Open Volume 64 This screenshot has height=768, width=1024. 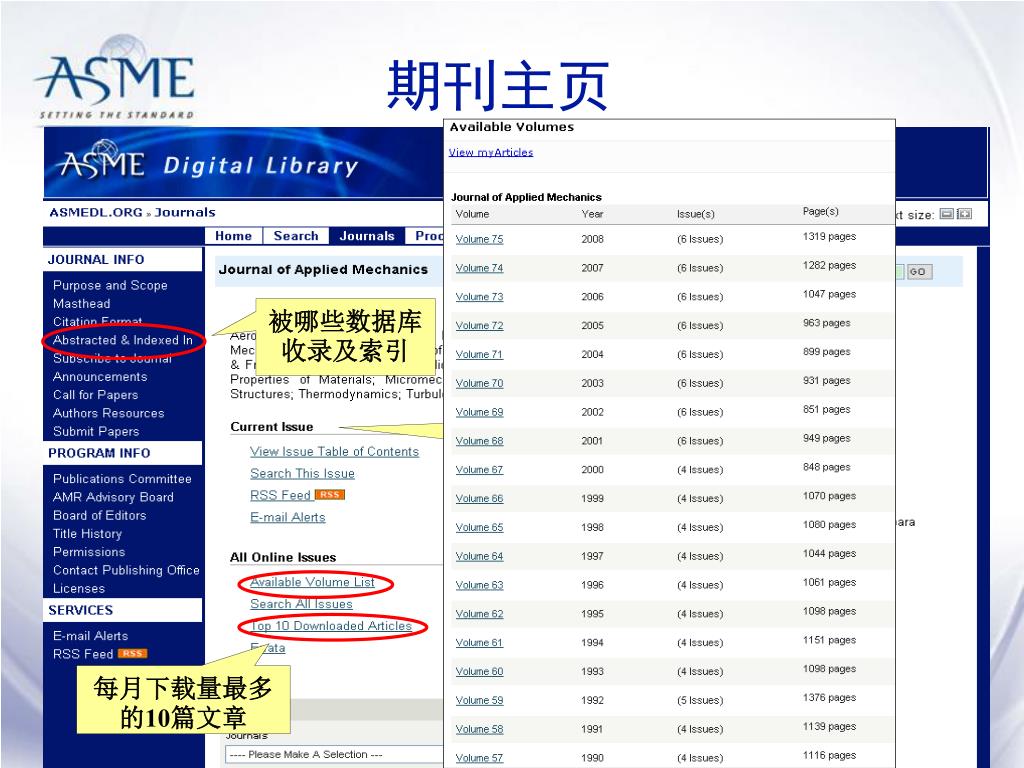point(479,556)
